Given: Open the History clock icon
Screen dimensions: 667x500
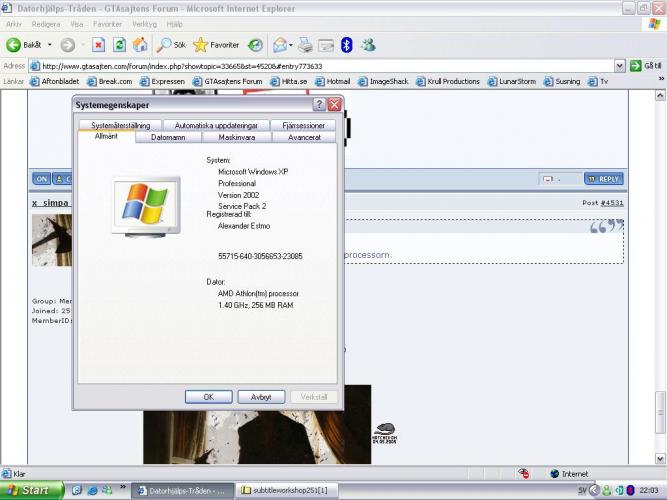Looking at the screenshot, I should click(x=255, y=45).
